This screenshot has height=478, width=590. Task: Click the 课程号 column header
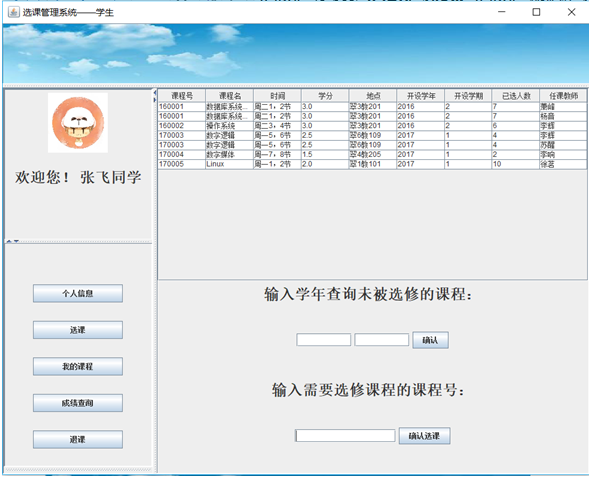pyautogui.click(x=182, y=96)
